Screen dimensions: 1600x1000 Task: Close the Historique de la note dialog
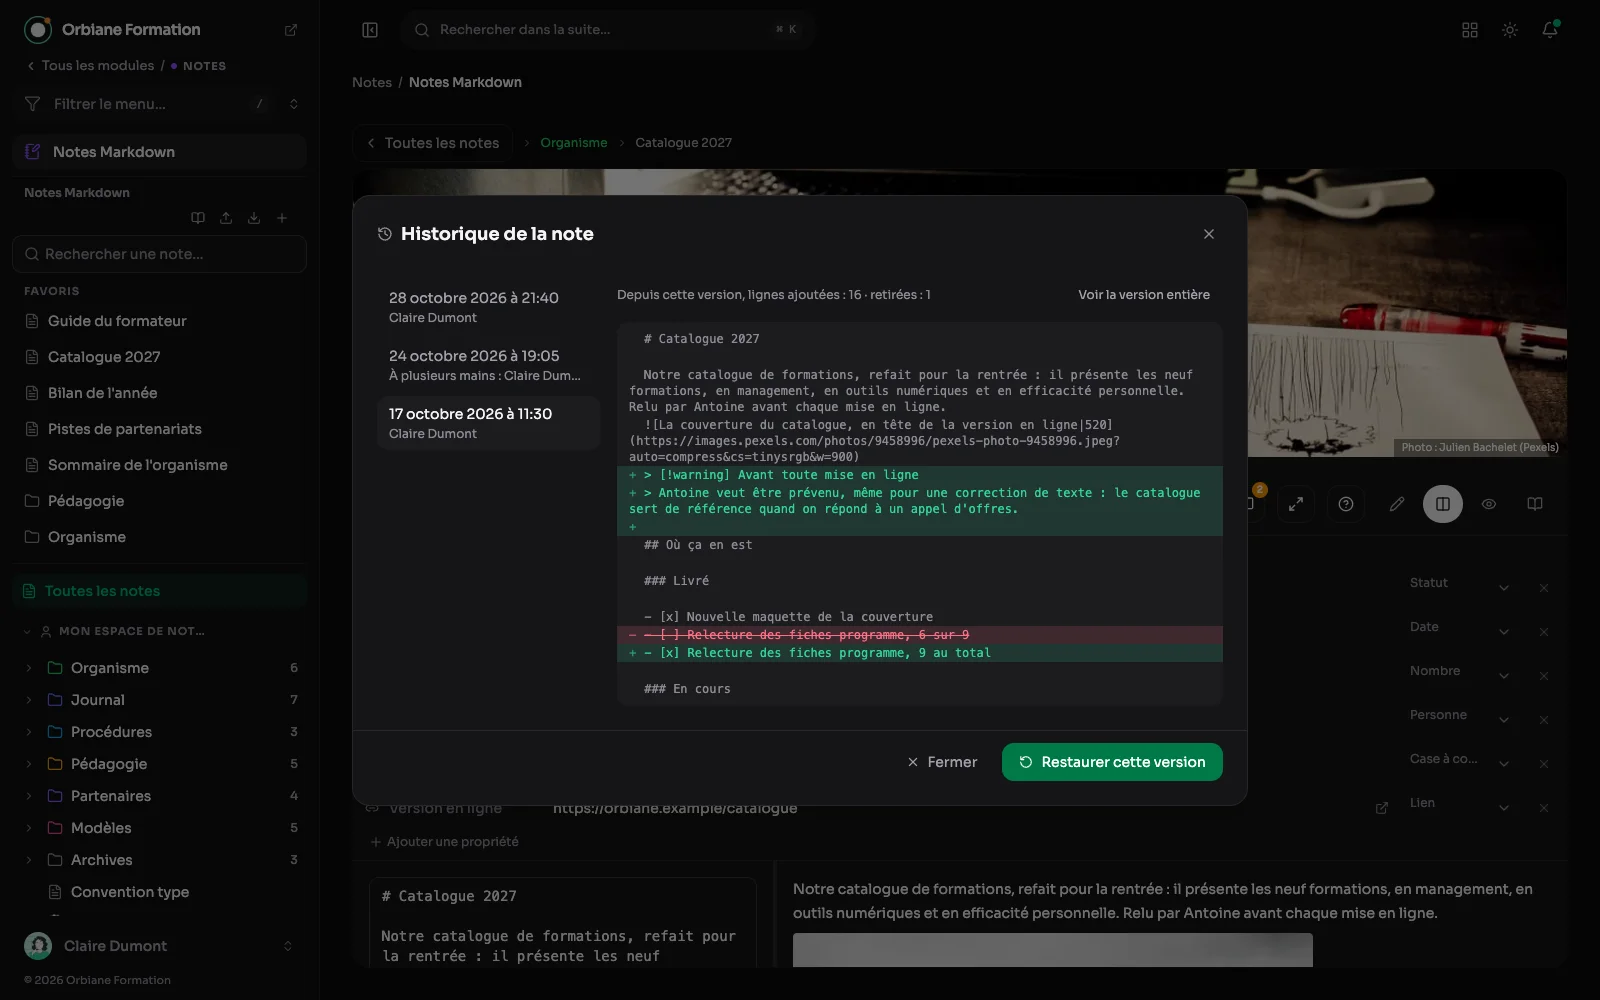pyautogui.click(x=1209, y=234)
